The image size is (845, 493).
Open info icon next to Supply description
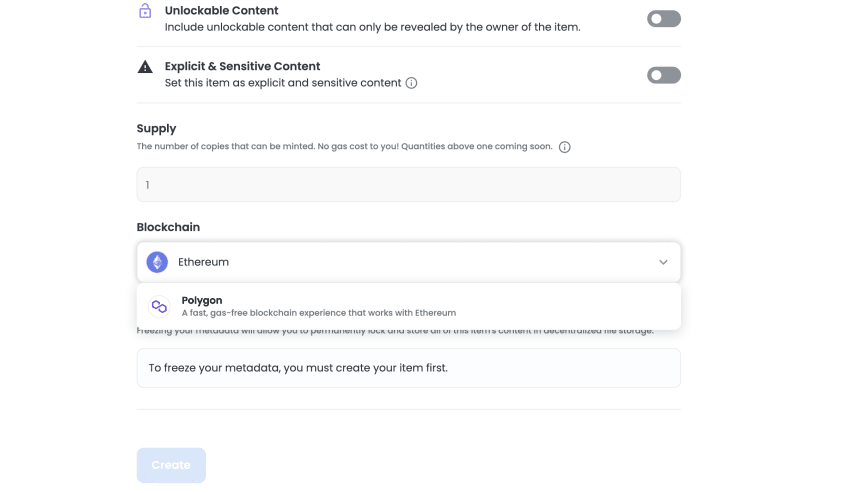564,147
